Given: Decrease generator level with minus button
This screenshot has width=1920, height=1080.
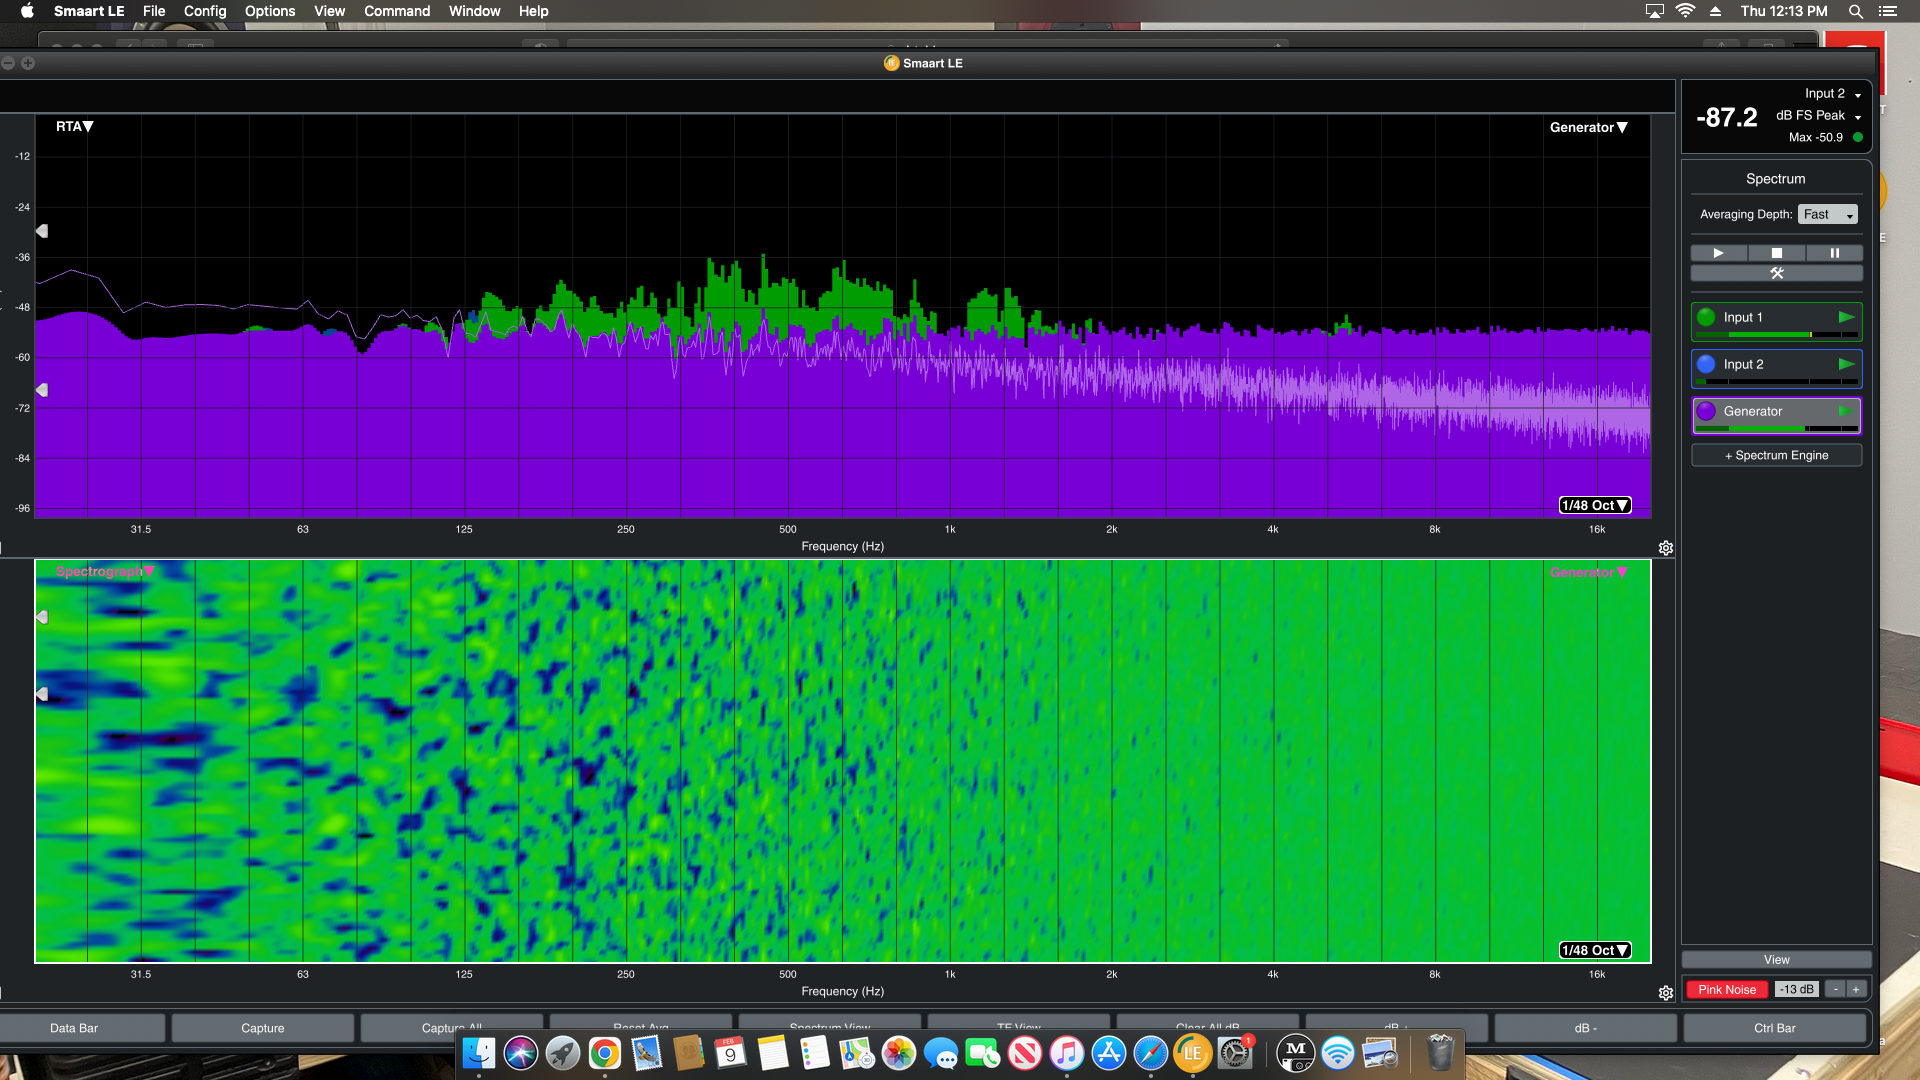Looking at the screenshot, I should click(x=1835, y=989).
